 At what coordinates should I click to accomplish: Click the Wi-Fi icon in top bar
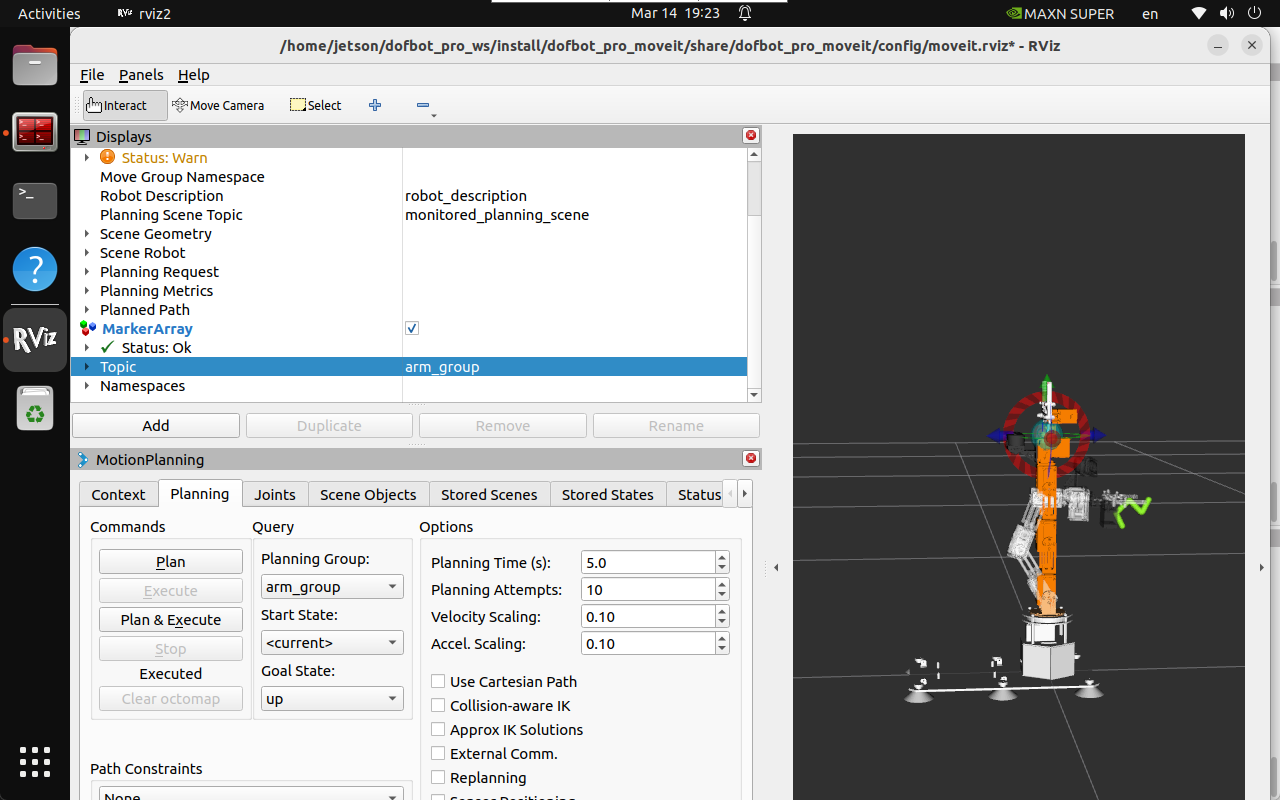(1199, 14)
